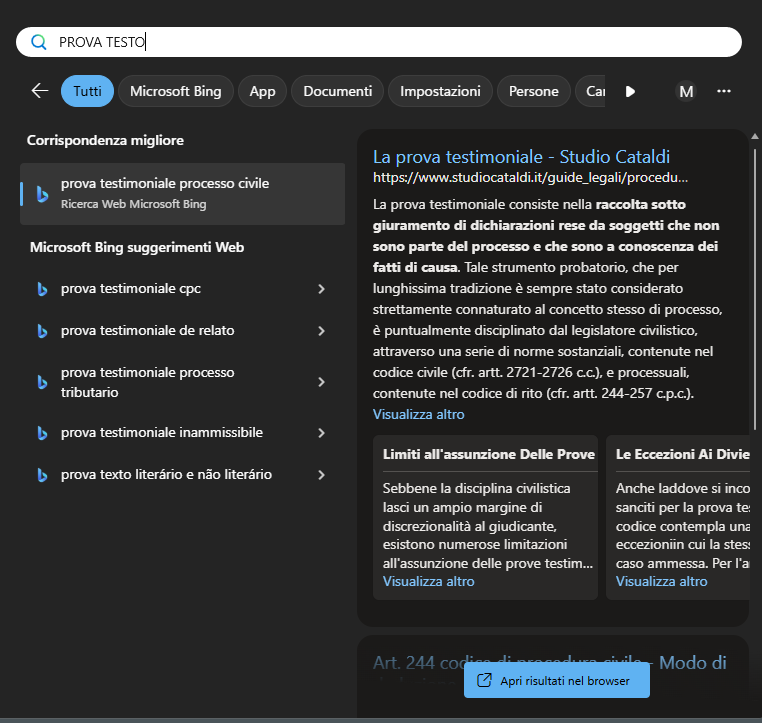Screen dimensions: 762x723
Task: Click Bing icon beside 'prova texto literário e não literário'
Action: coord(43,475)
